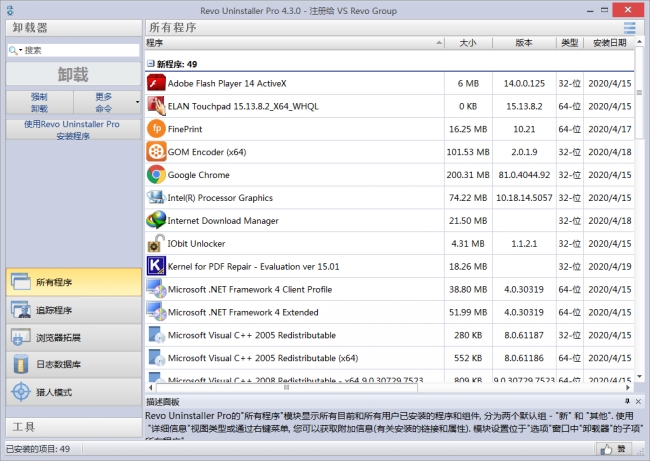The image size is (650, 461).
Task: Select Kernel for PDF Repair row name
Action: click(x=253, y=267)
